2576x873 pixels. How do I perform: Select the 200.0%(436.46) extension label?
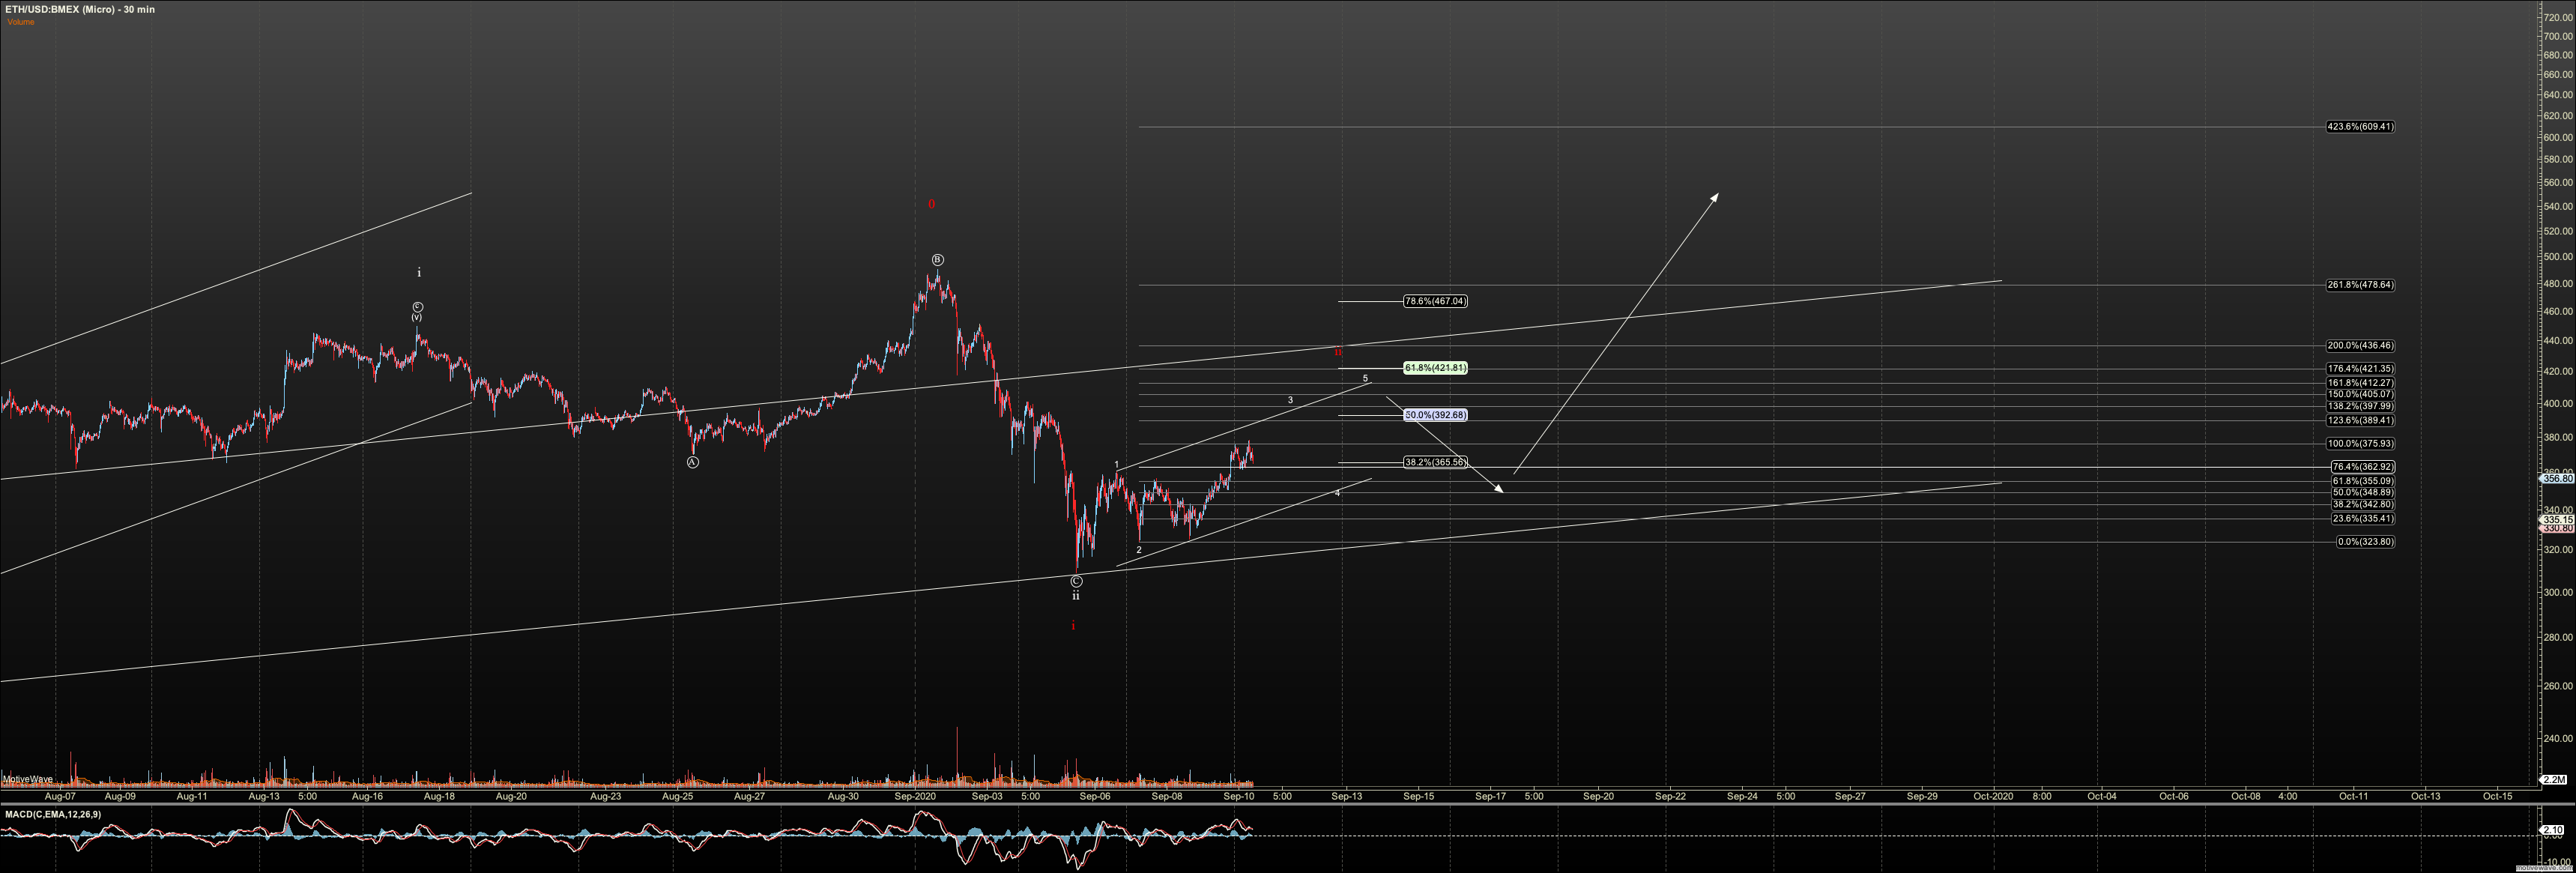pos(2360,346)
